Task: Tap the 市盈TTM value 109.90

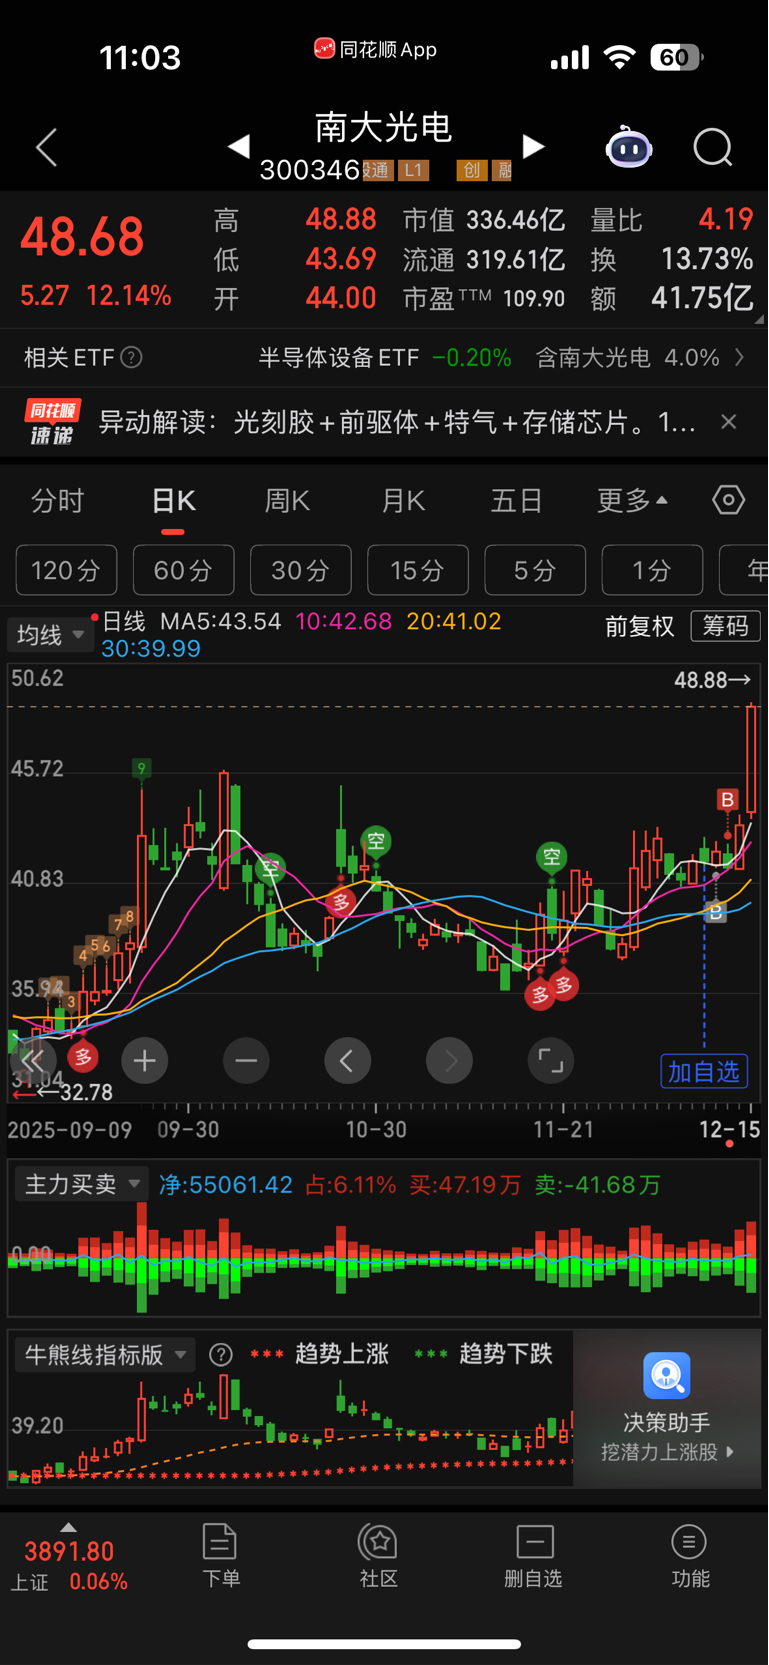Action: coord(534,299)
